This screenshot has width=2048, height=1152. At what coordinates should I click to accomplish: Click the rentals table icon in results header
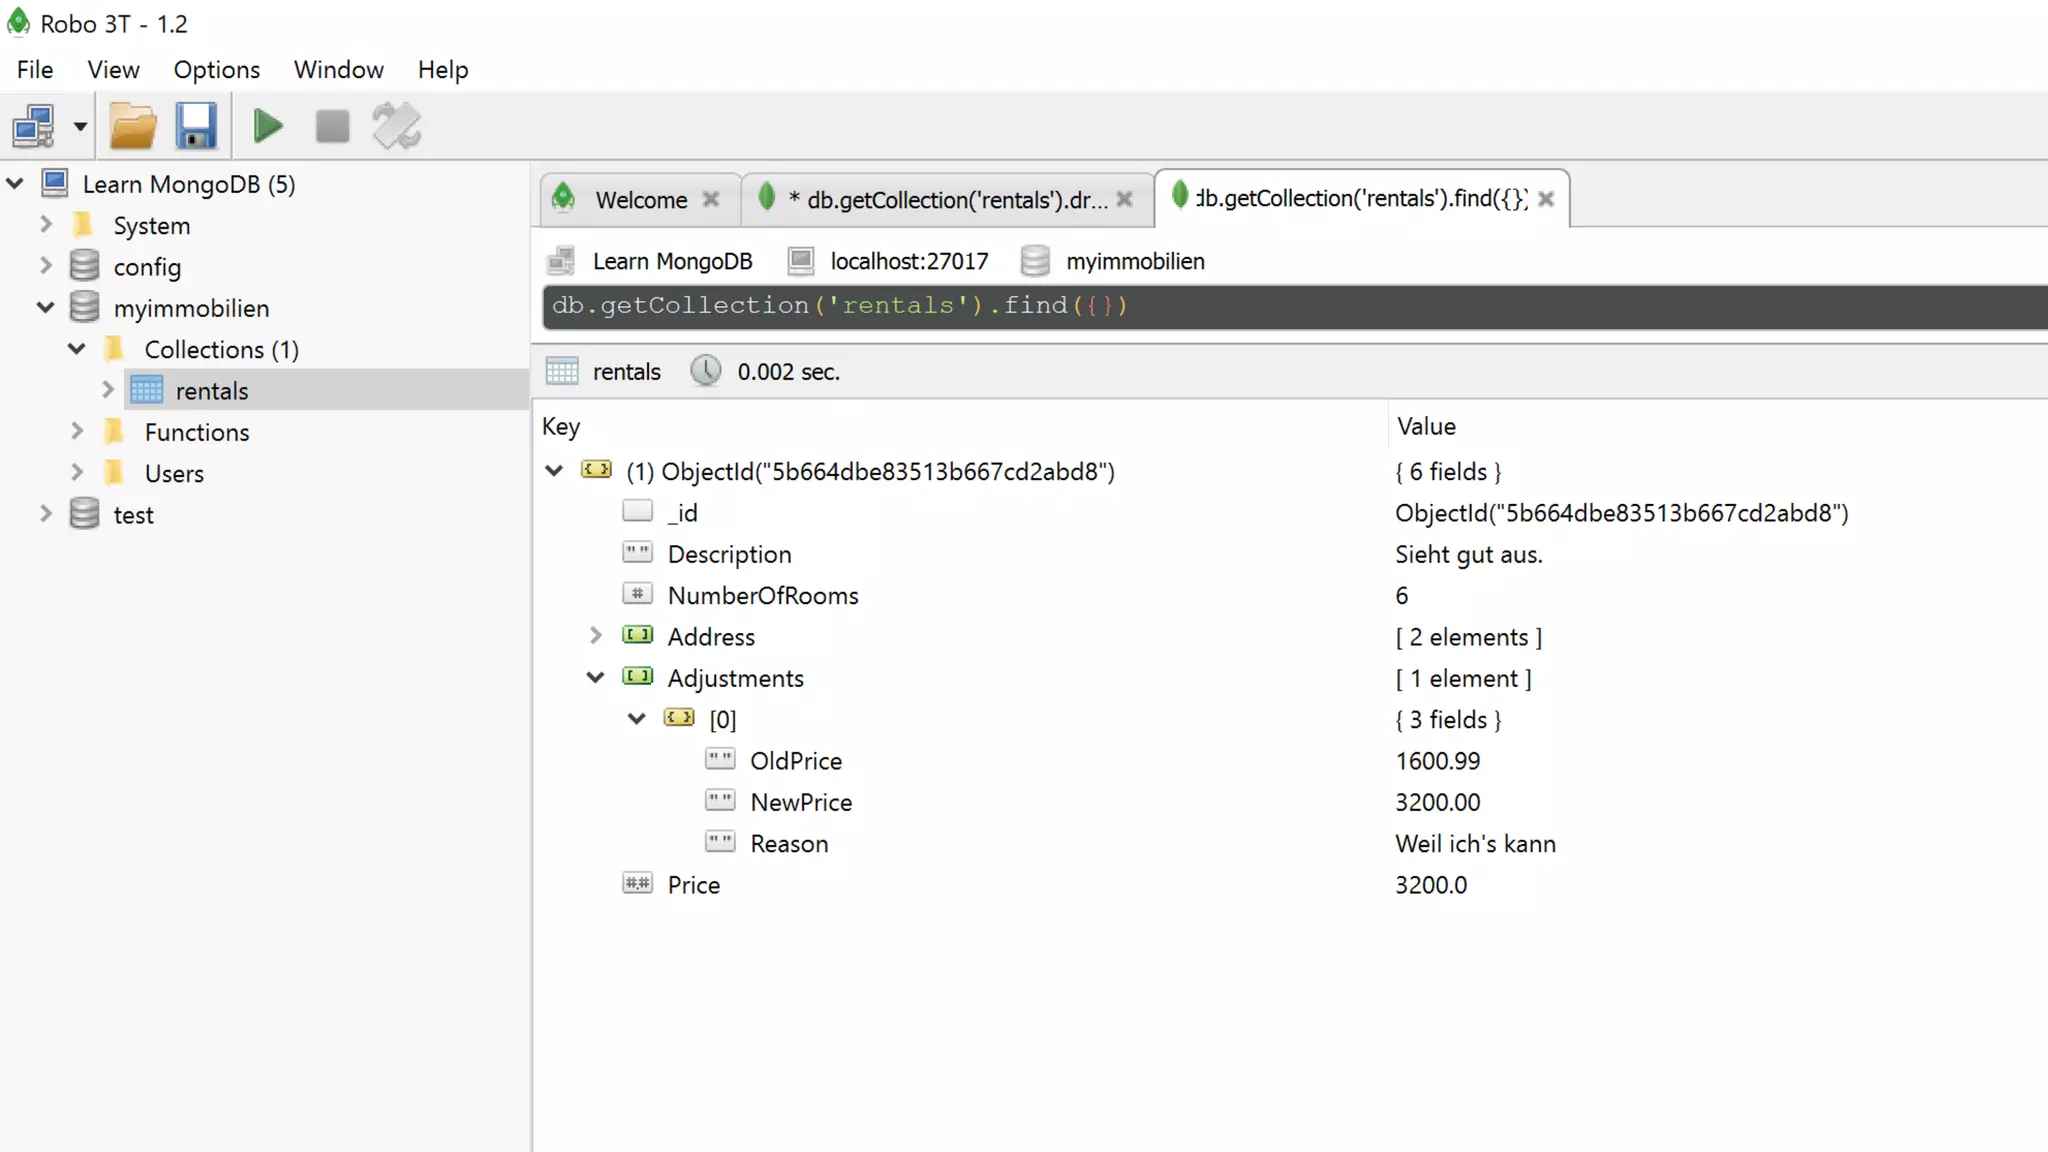[x=562, y=372]
